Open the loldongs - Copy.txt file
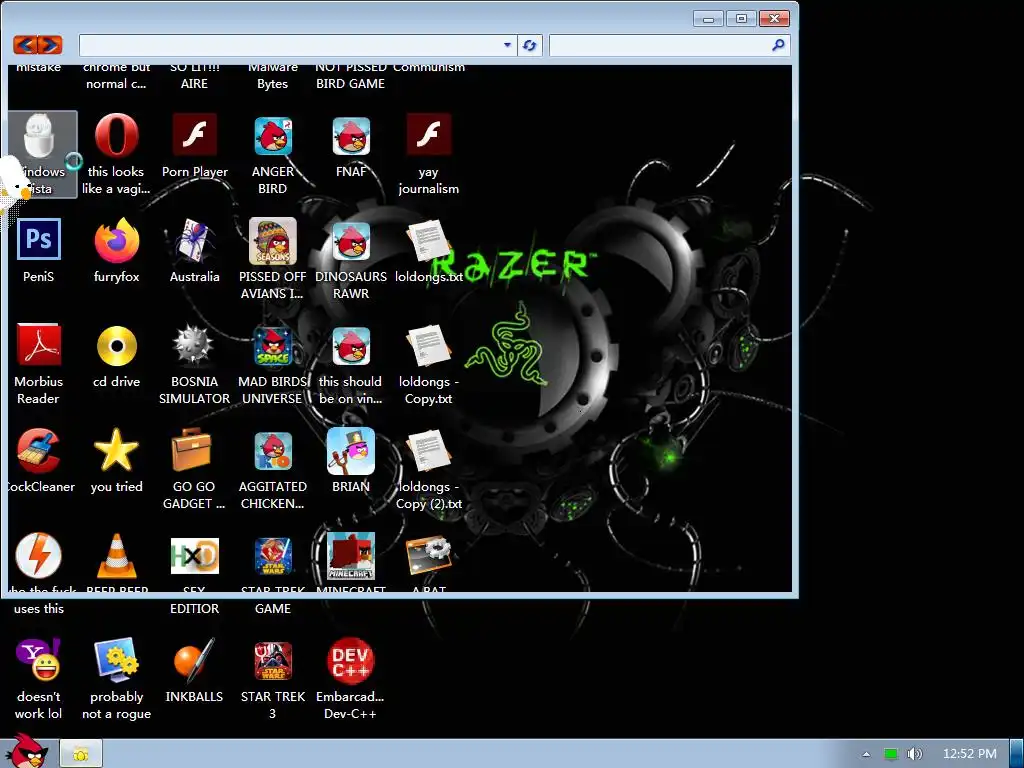This screenshot has width=1024, height=768. (x=428, y=346)
